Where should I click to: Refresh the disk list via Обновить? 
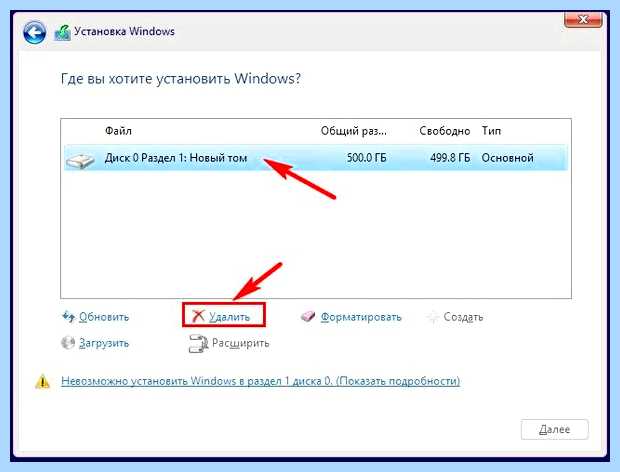104,317
